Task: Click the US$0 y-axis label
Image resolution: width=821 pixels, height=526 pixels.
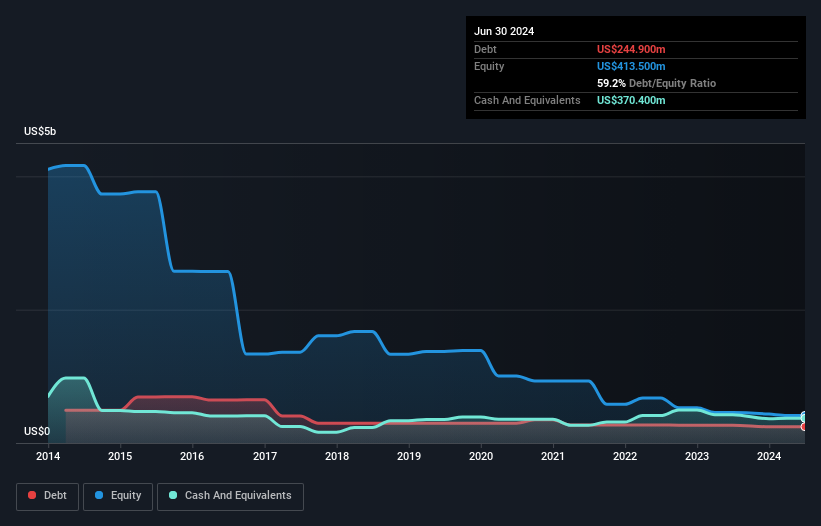Action: click(37, 431)
